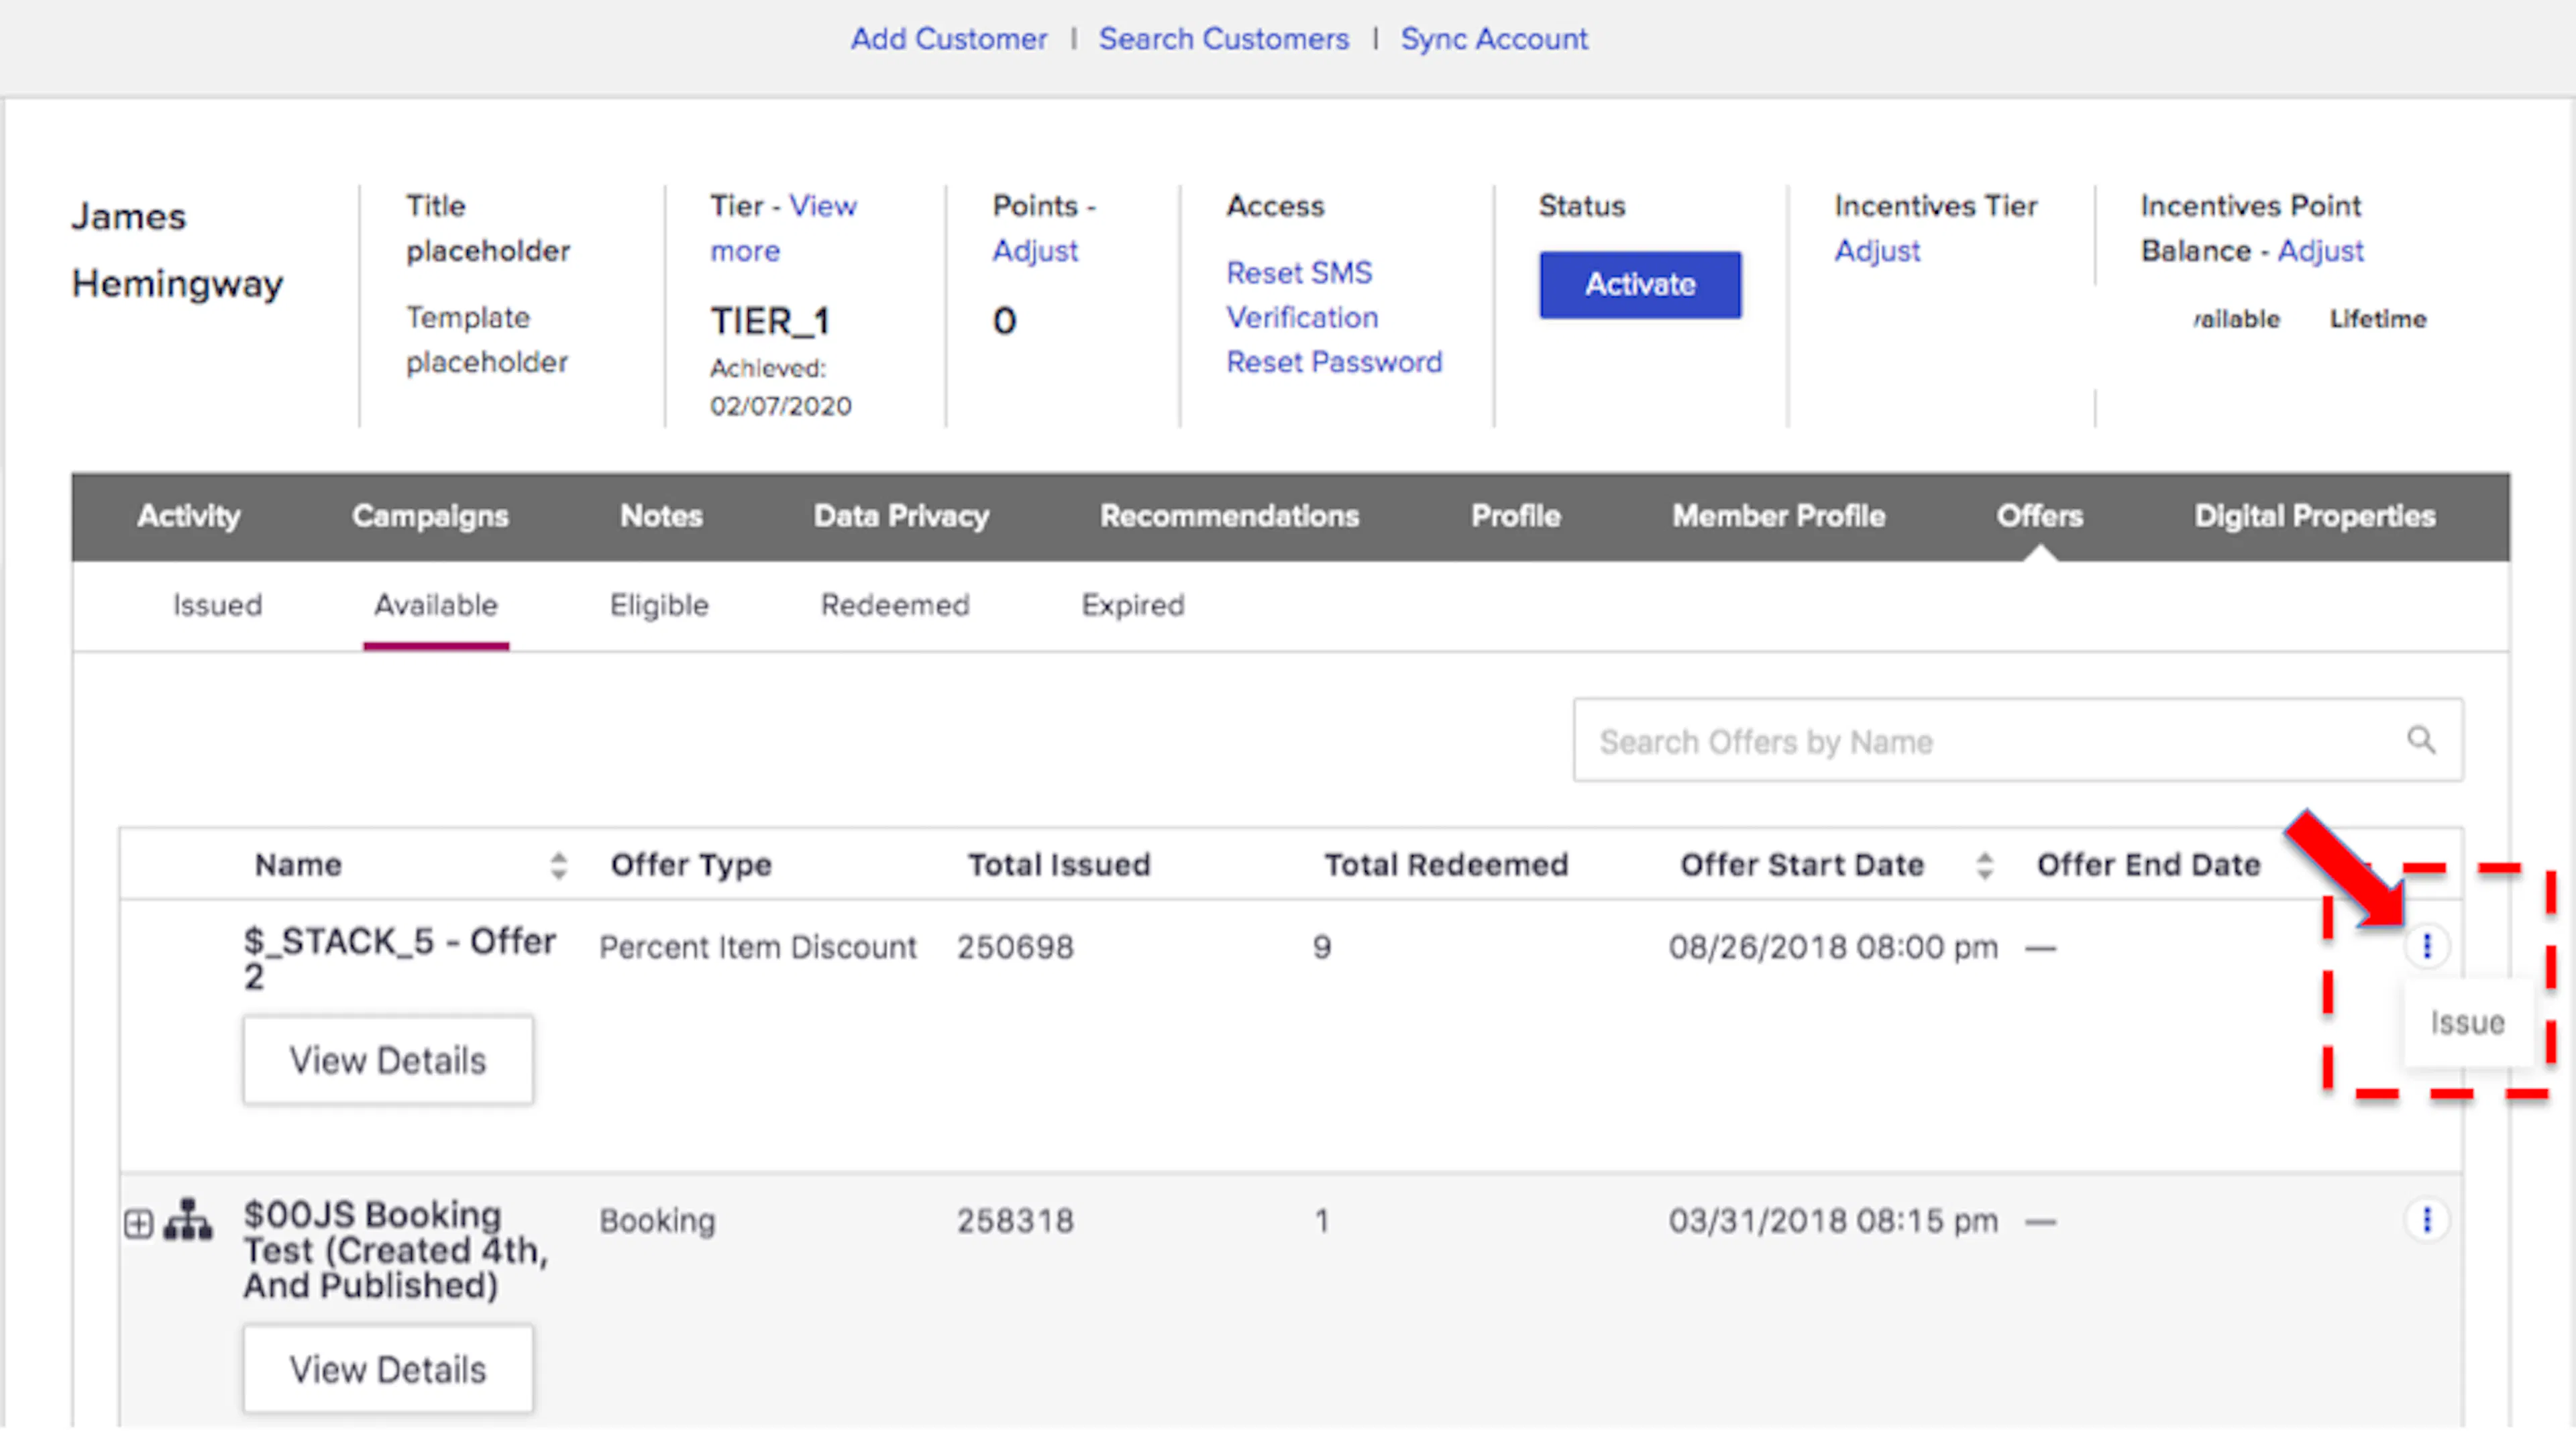Open Digital Properties tab
2576x1438 pixels.
click(x=2314, y=516)
